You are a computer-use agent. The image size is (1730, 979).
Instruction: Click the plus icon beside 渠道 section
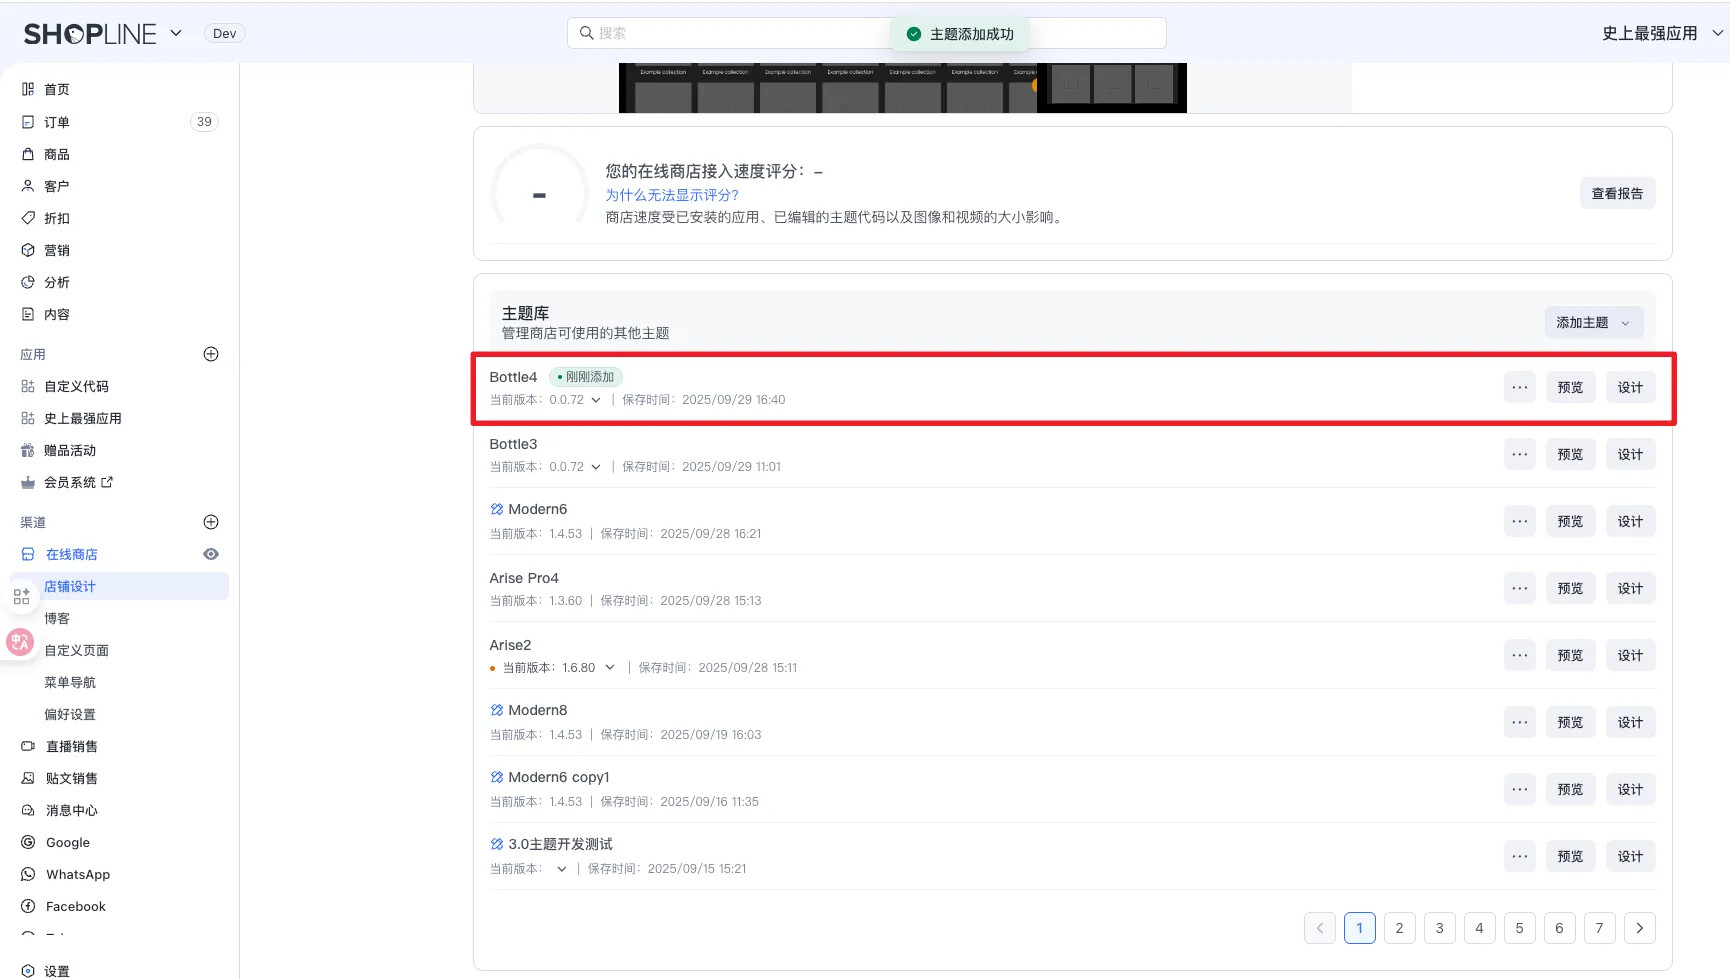211,522
